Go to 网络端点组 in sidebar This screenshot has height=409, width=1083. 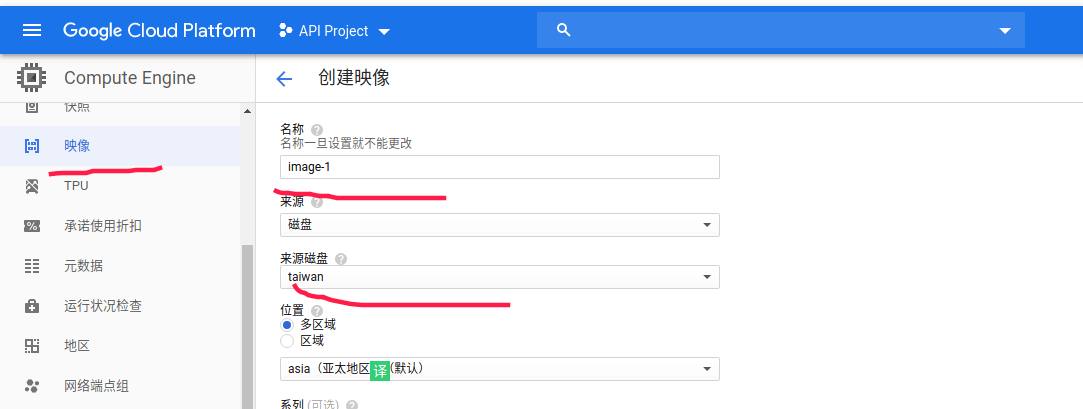pyautogui.click(x=97, y=386)
